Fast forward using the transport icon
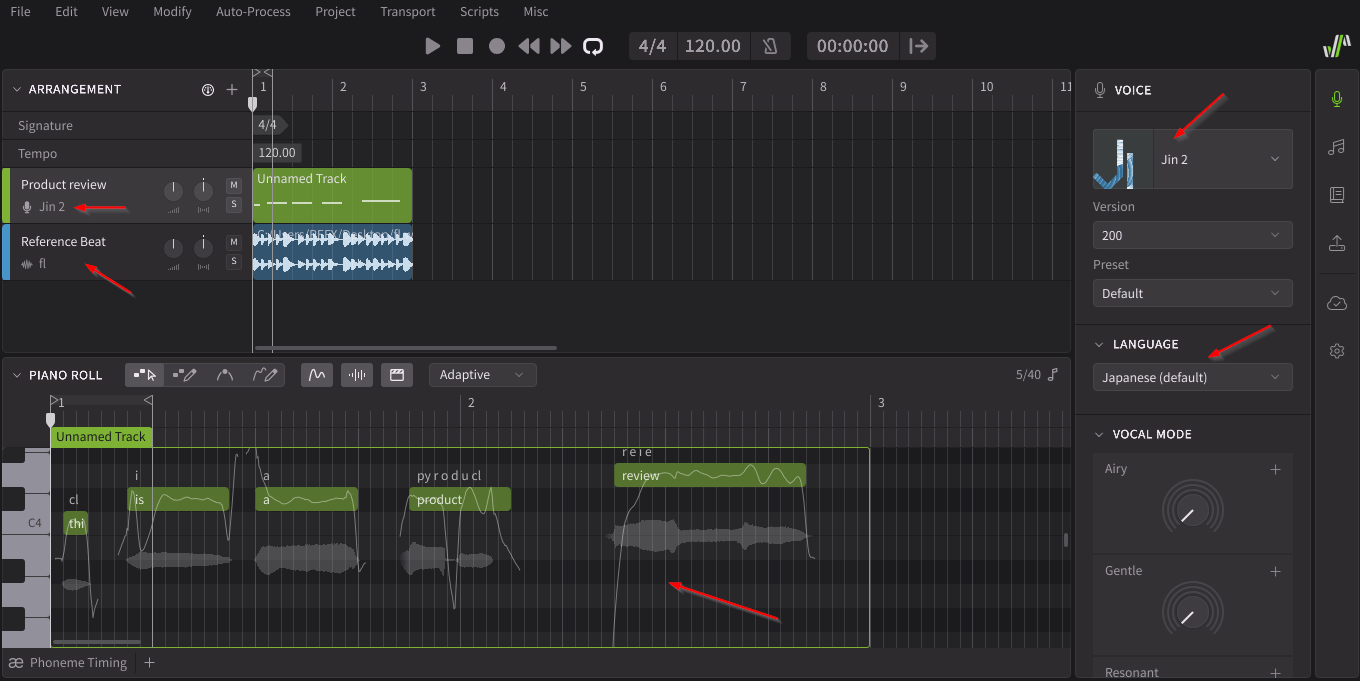 pos(561,46)
